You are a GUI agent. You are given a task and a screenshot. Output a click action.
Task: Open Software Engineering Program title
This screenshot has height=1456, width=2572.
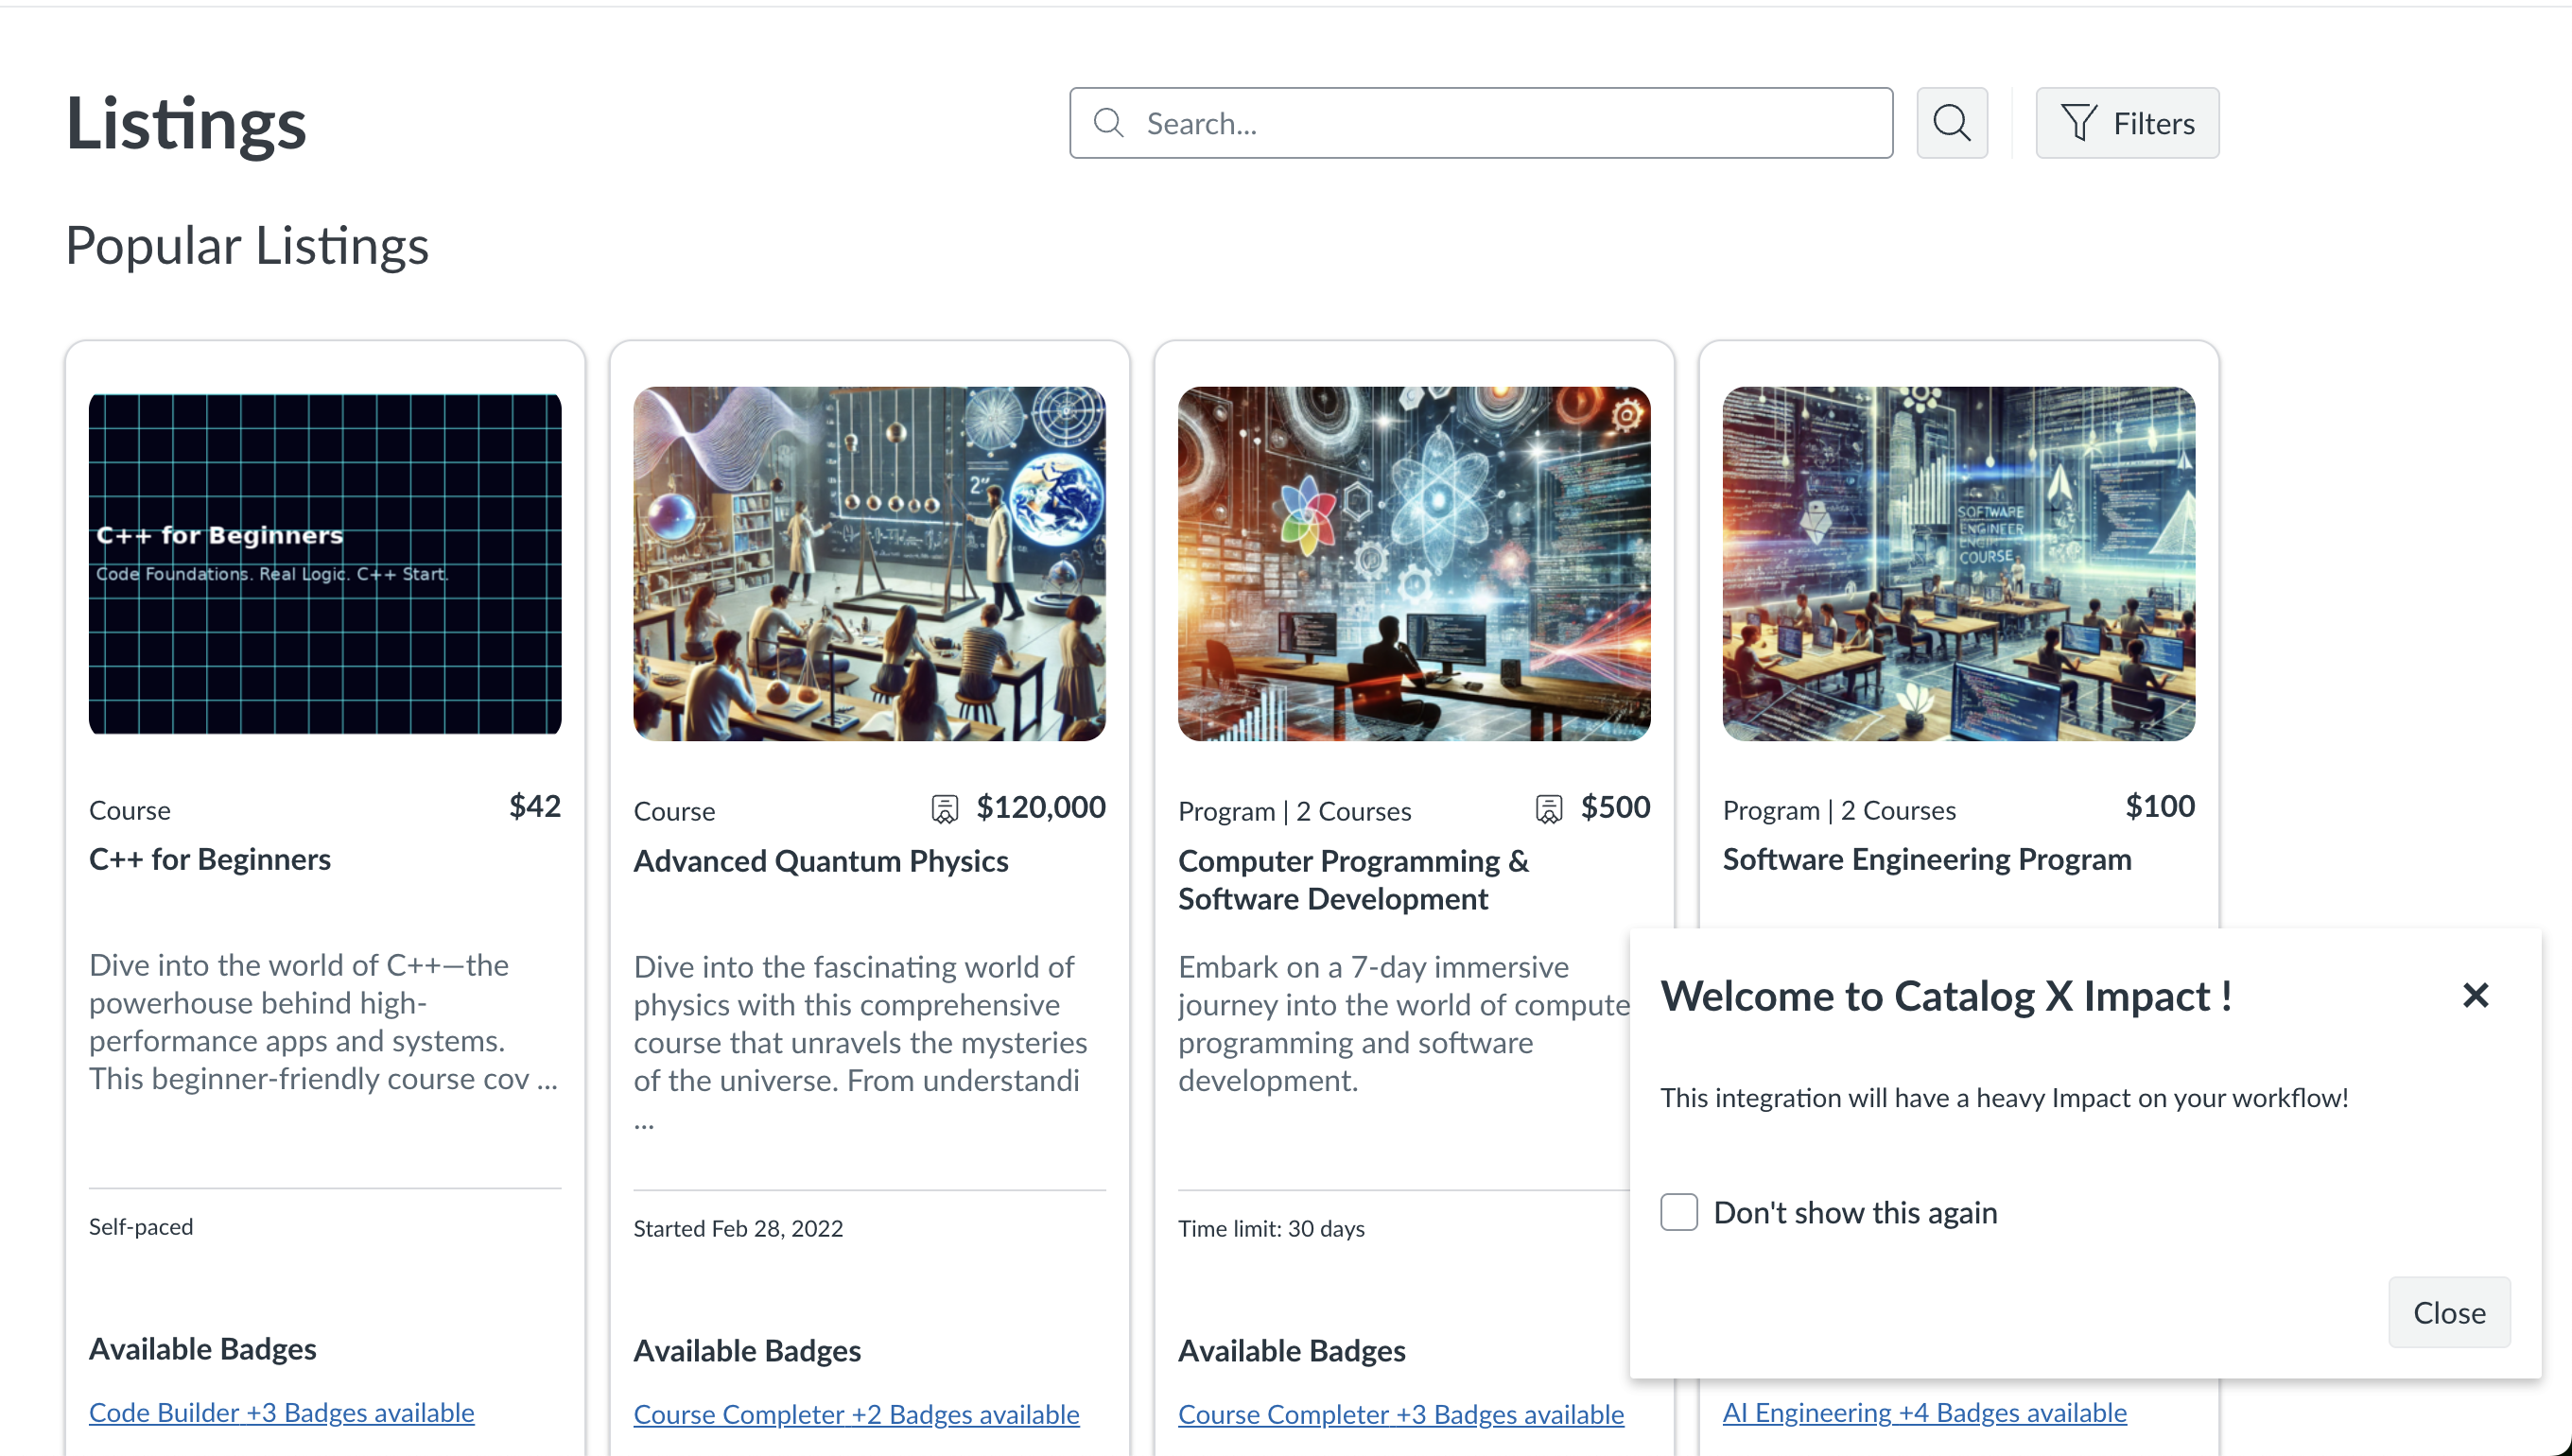click(1926, 859)
